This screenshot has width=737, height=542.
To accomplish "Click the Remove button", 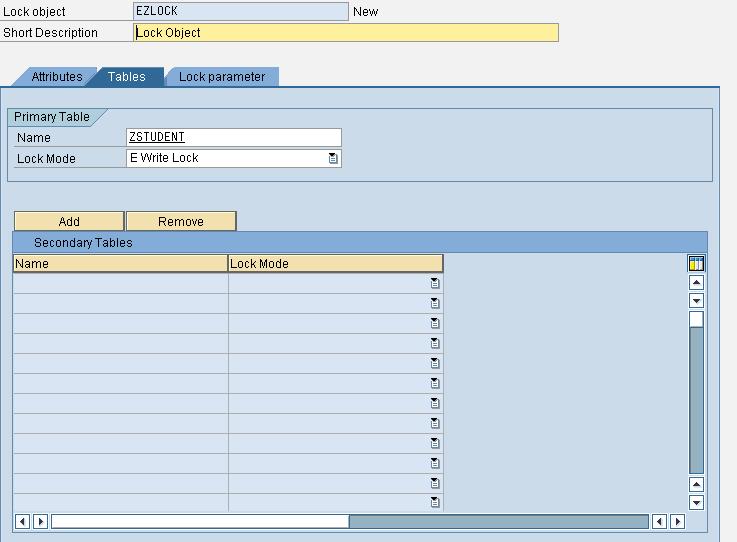I will (181, 221).
